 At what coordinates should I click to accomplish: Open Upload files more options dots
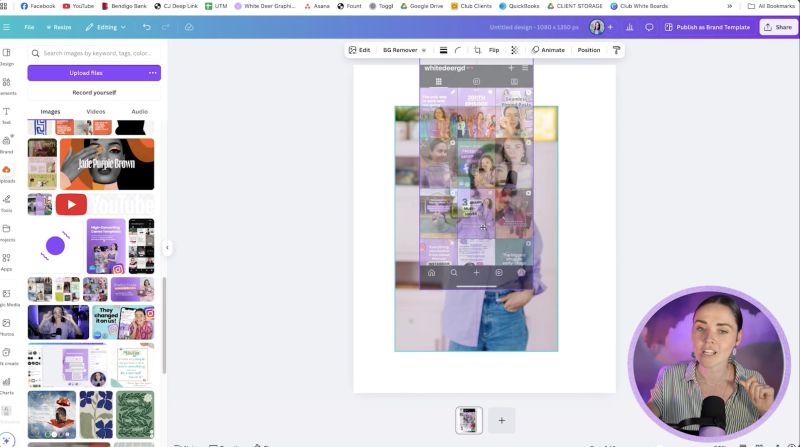pyautogui.click(x=153, y=73)
